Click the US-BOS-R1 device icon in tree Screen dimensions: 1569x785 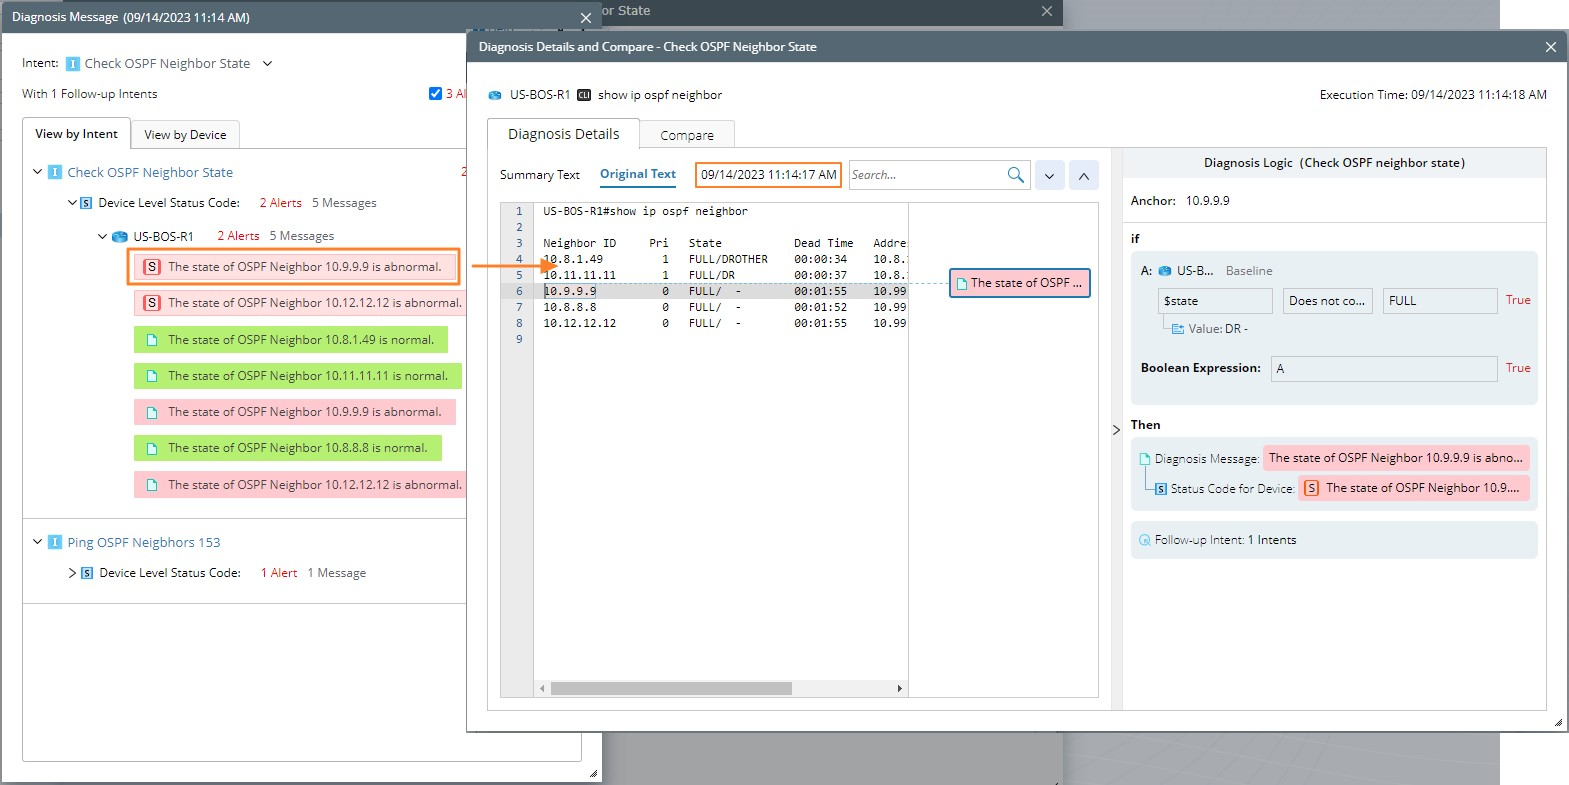click(120, 237)
